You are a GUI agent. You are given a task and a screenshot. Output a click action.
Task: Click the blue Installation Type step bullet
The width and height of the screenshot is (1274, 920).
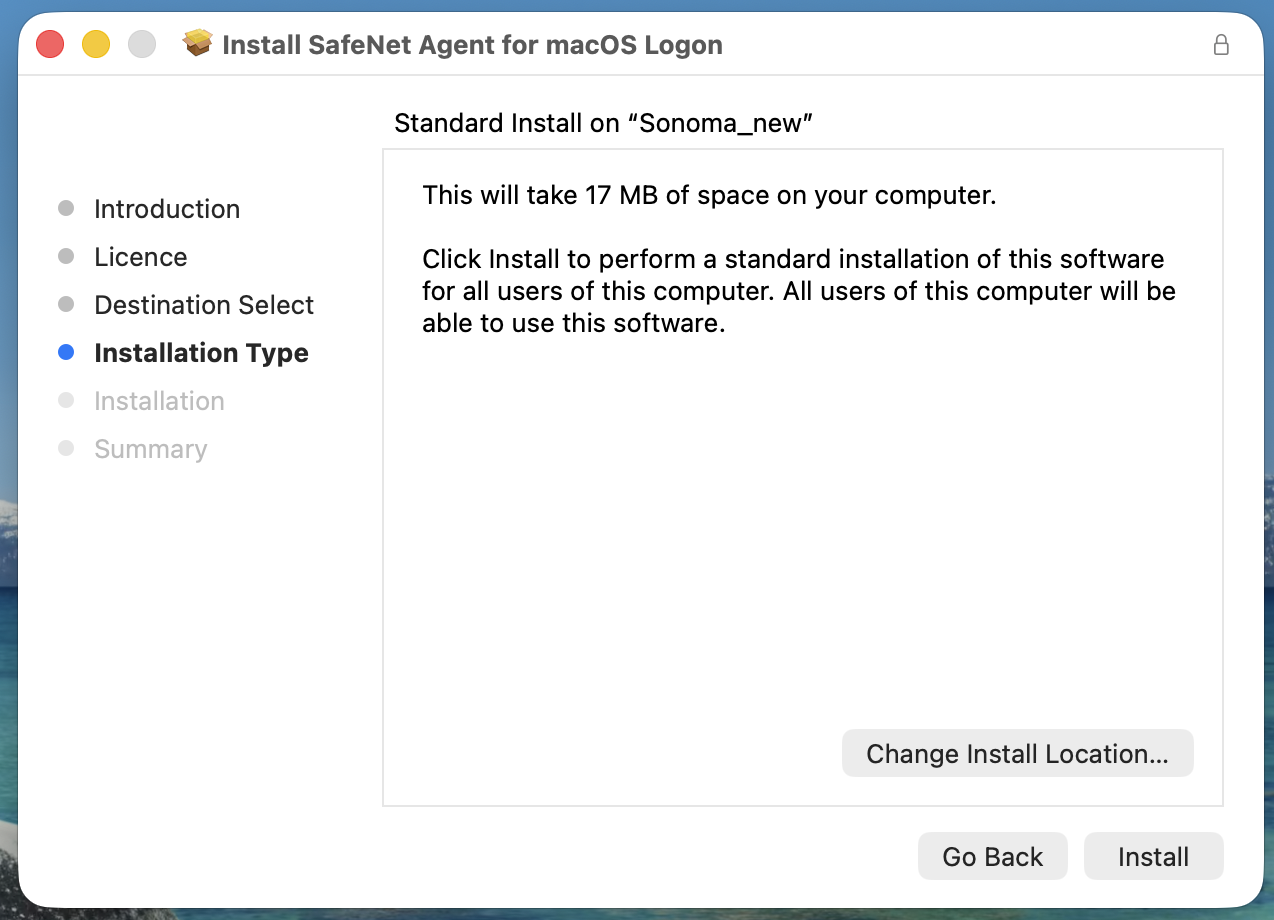click(x=66, y=352)
